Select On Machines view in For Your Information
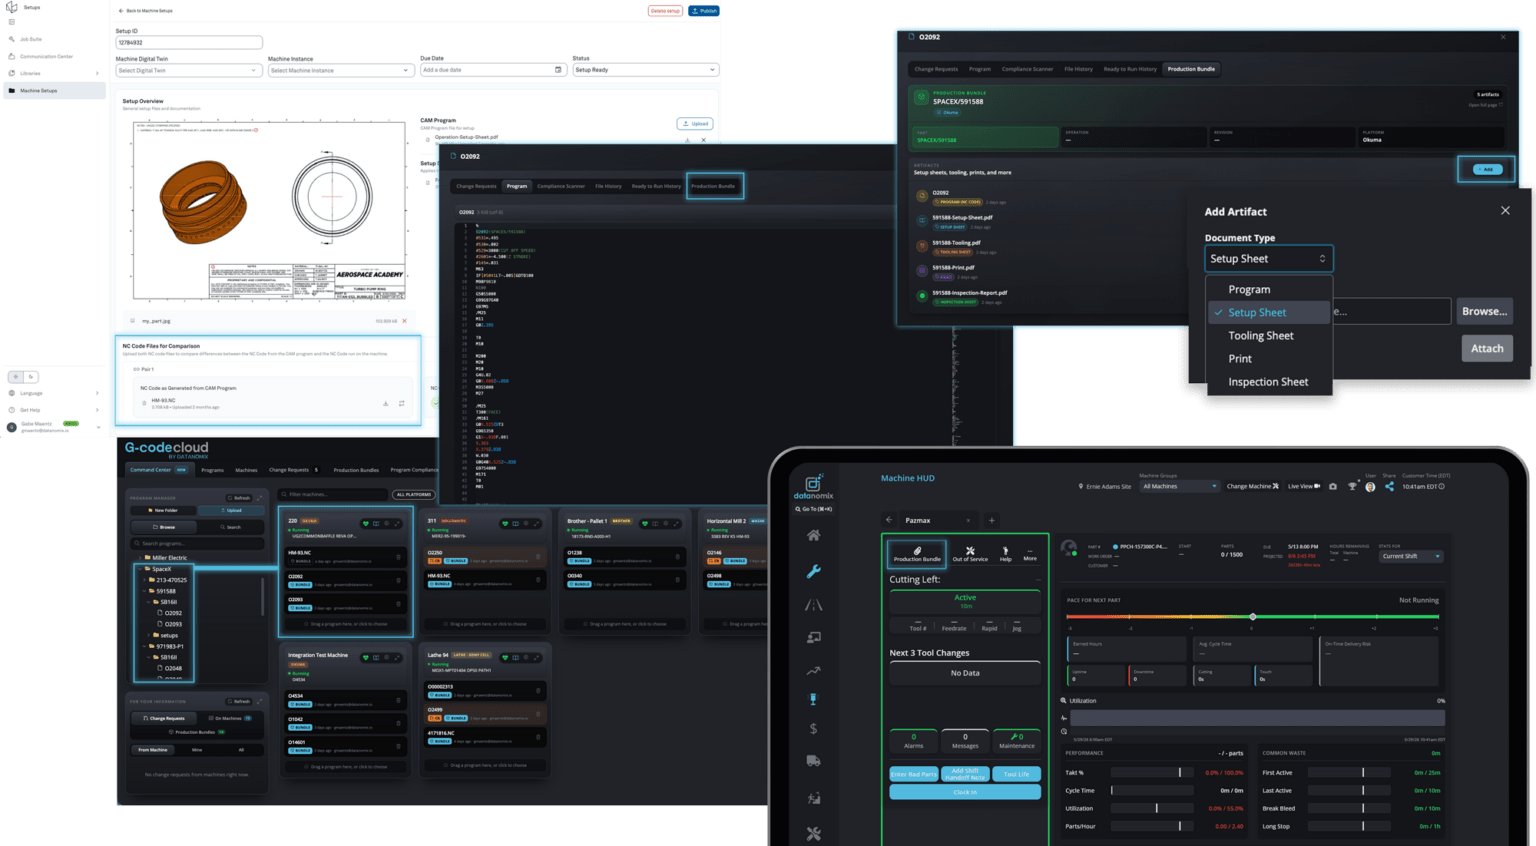 [x=231, y=718]
